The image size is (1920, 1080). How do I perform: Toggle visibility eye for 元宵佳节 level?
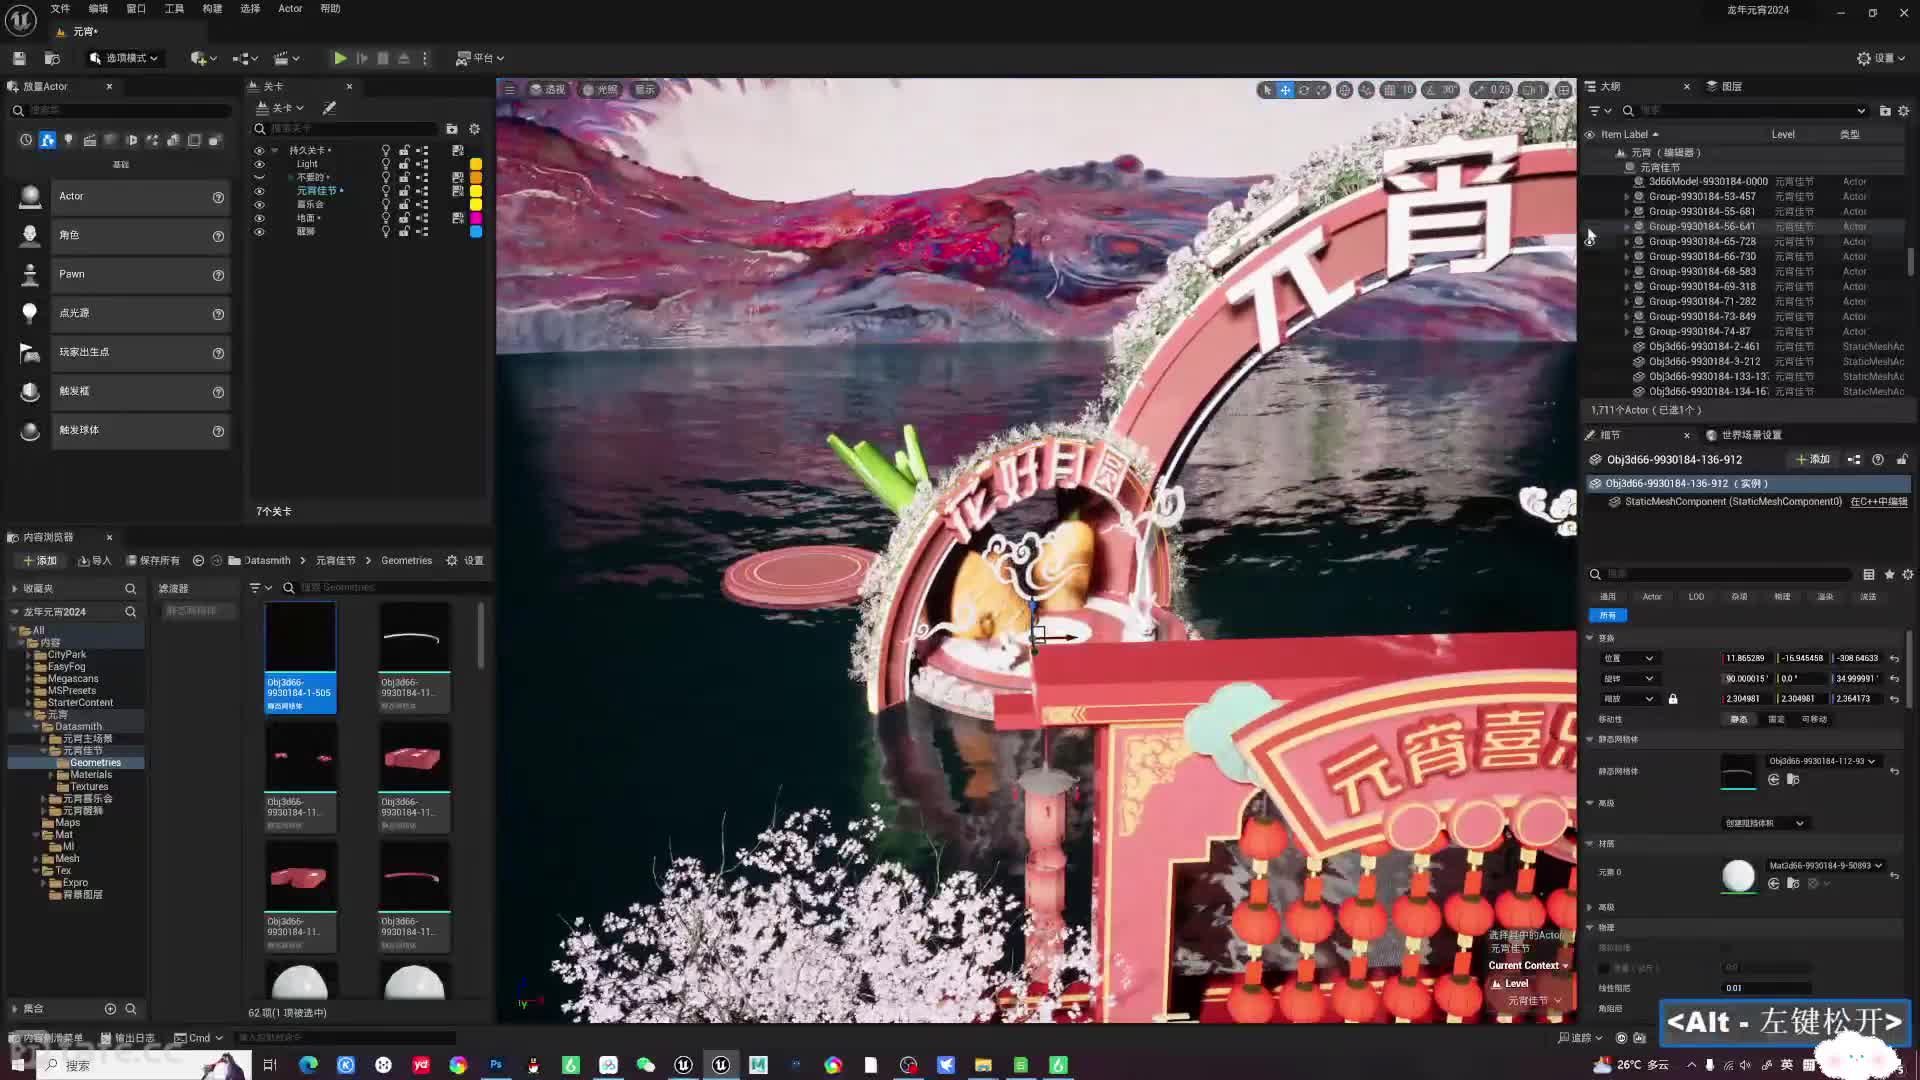[259, 191]
